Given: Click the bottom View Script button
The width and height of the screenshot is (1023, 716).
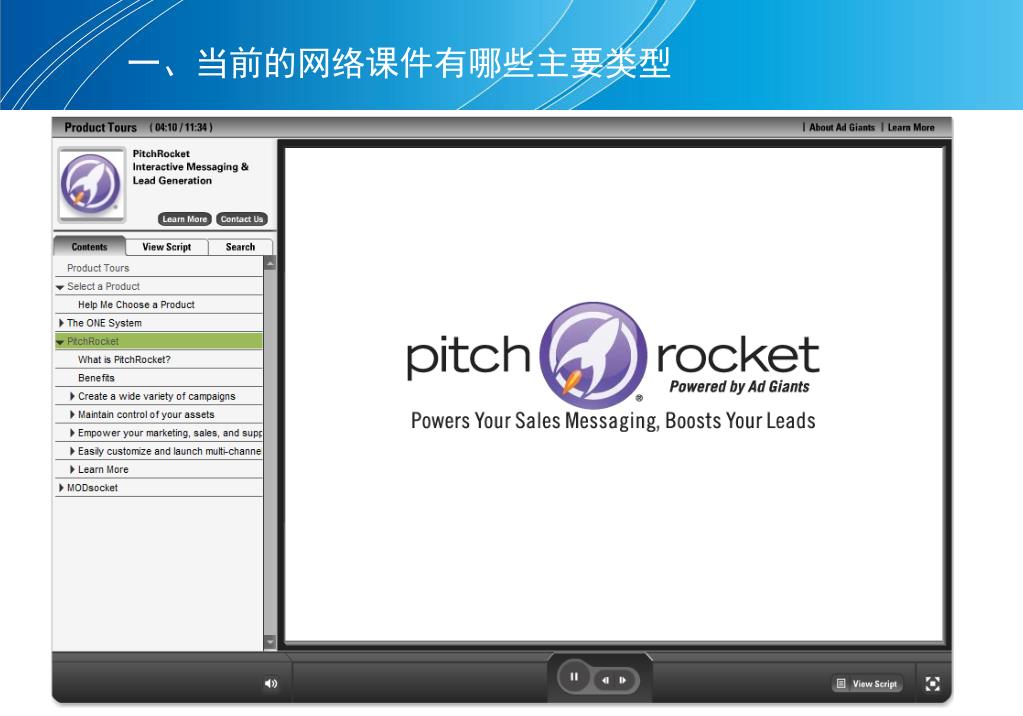Looking at the screenshot, I should (868, 683).
